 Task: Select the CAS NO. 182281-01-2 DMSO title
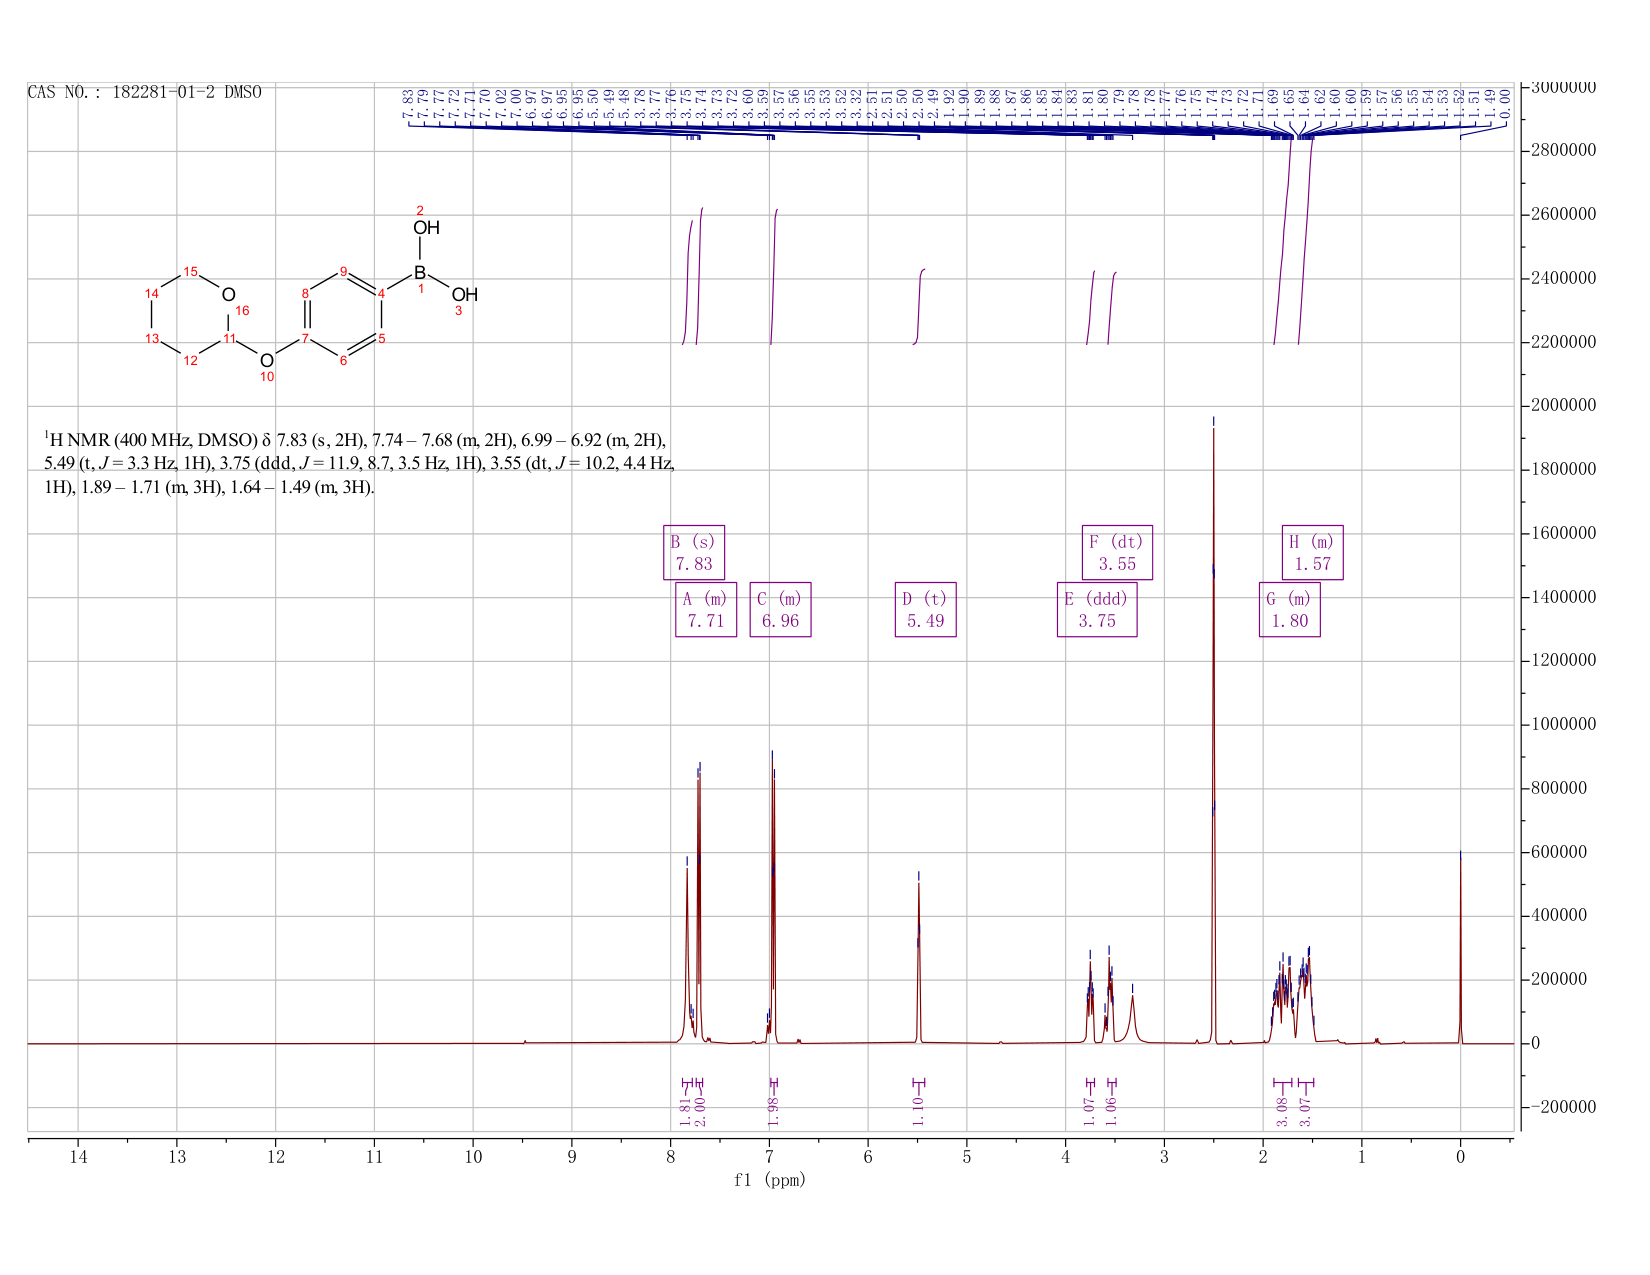pos(144,92)
